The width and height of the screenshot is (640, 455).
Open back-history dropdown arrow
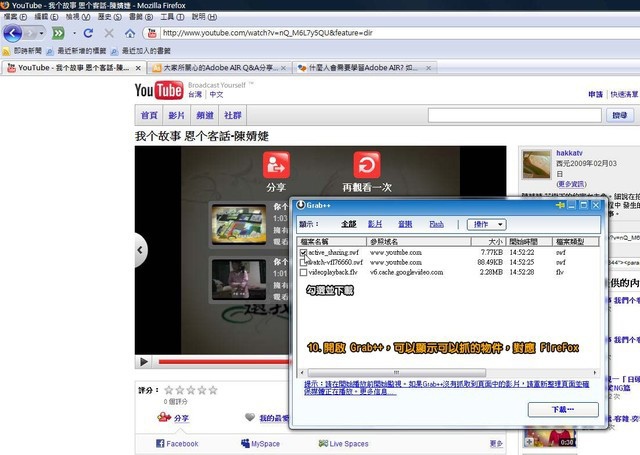pyautogui.click(x=41, y=33)
